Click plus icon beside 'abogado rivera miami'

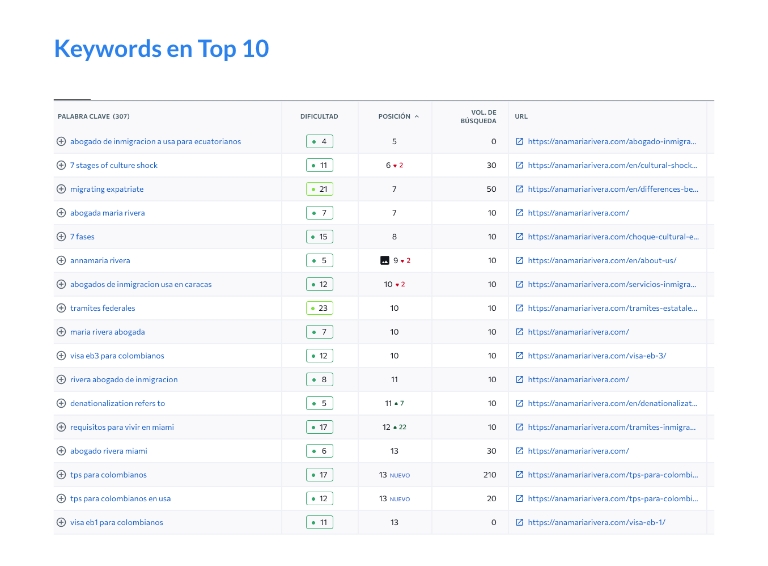click(x=61, y=451)
